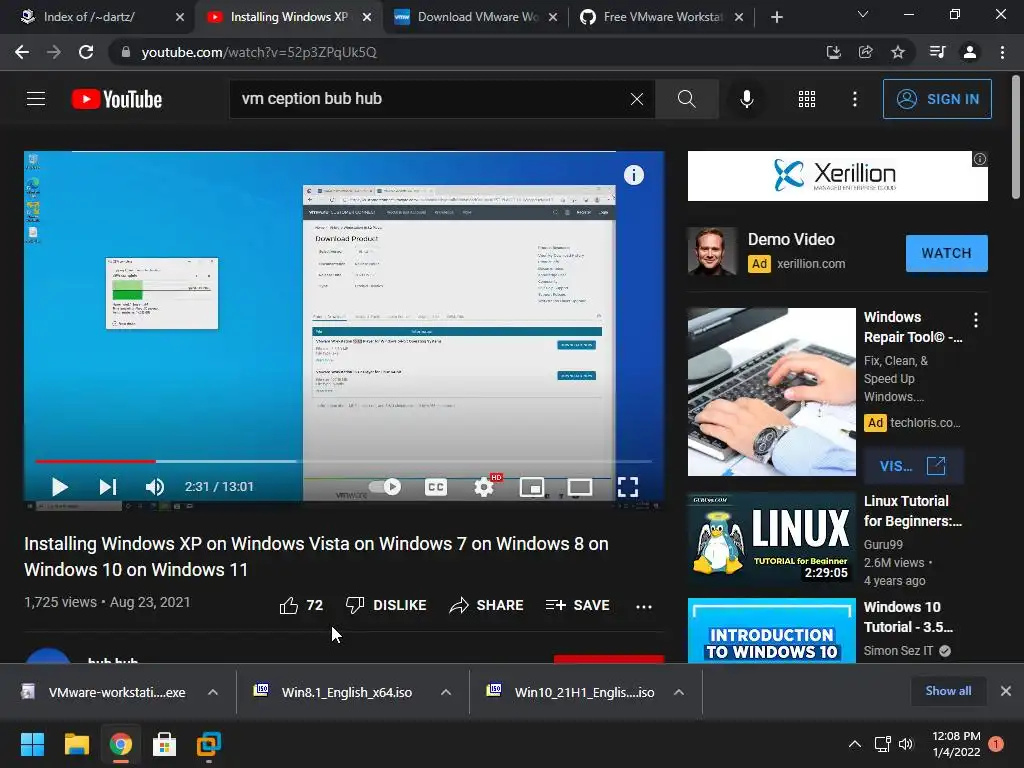Open options menu for Windows Repair Tool ad

(976, 319)
